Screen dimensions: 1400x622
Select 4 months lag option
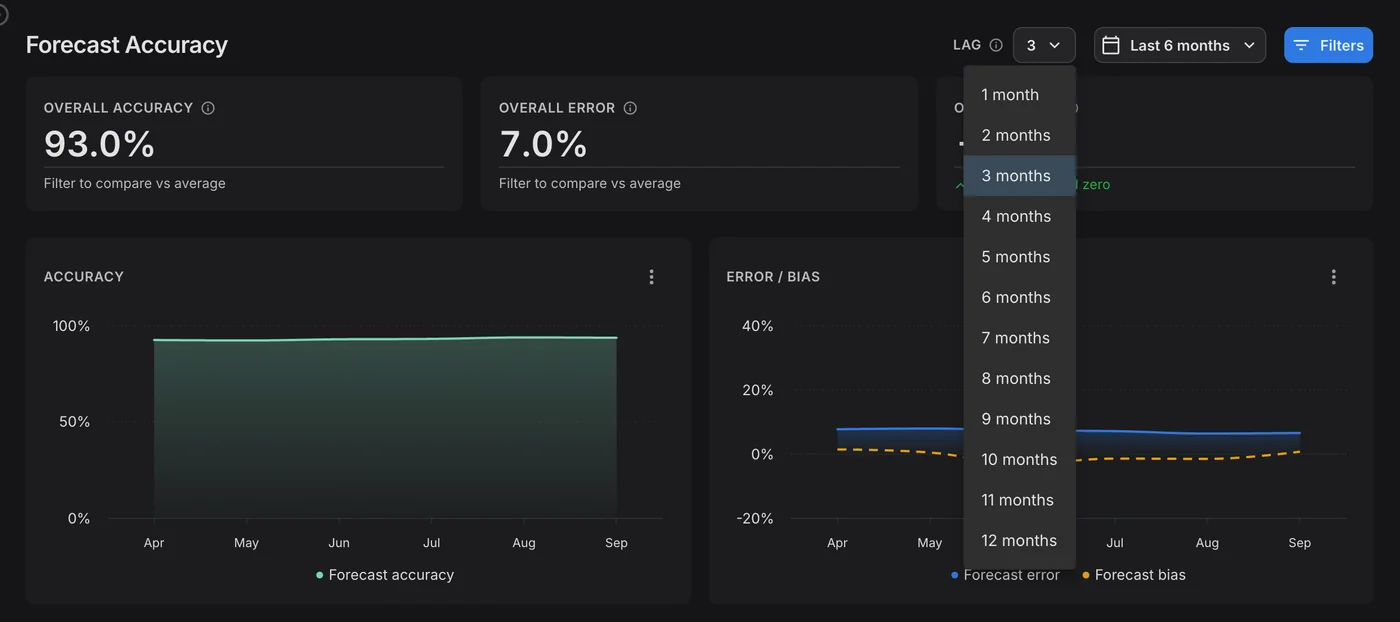tap(1019, 216)
